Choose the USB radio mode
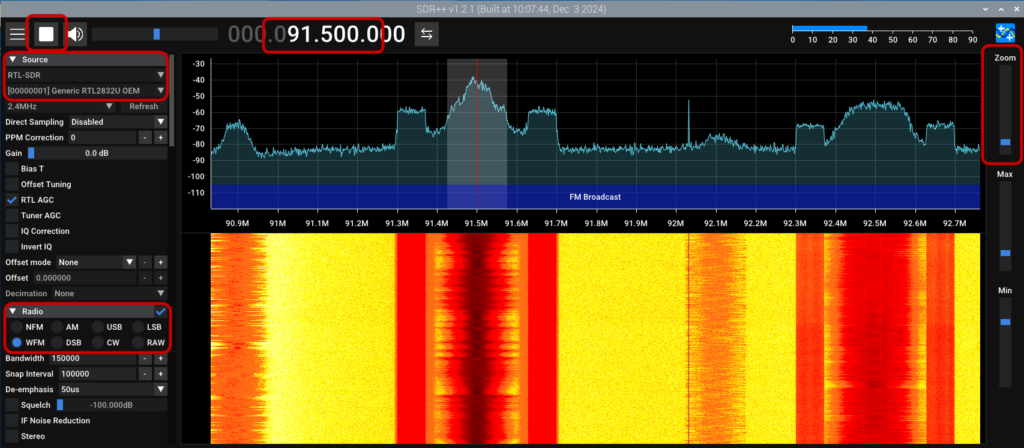This screenshot has width=1024, height=448. coord(98,327)
